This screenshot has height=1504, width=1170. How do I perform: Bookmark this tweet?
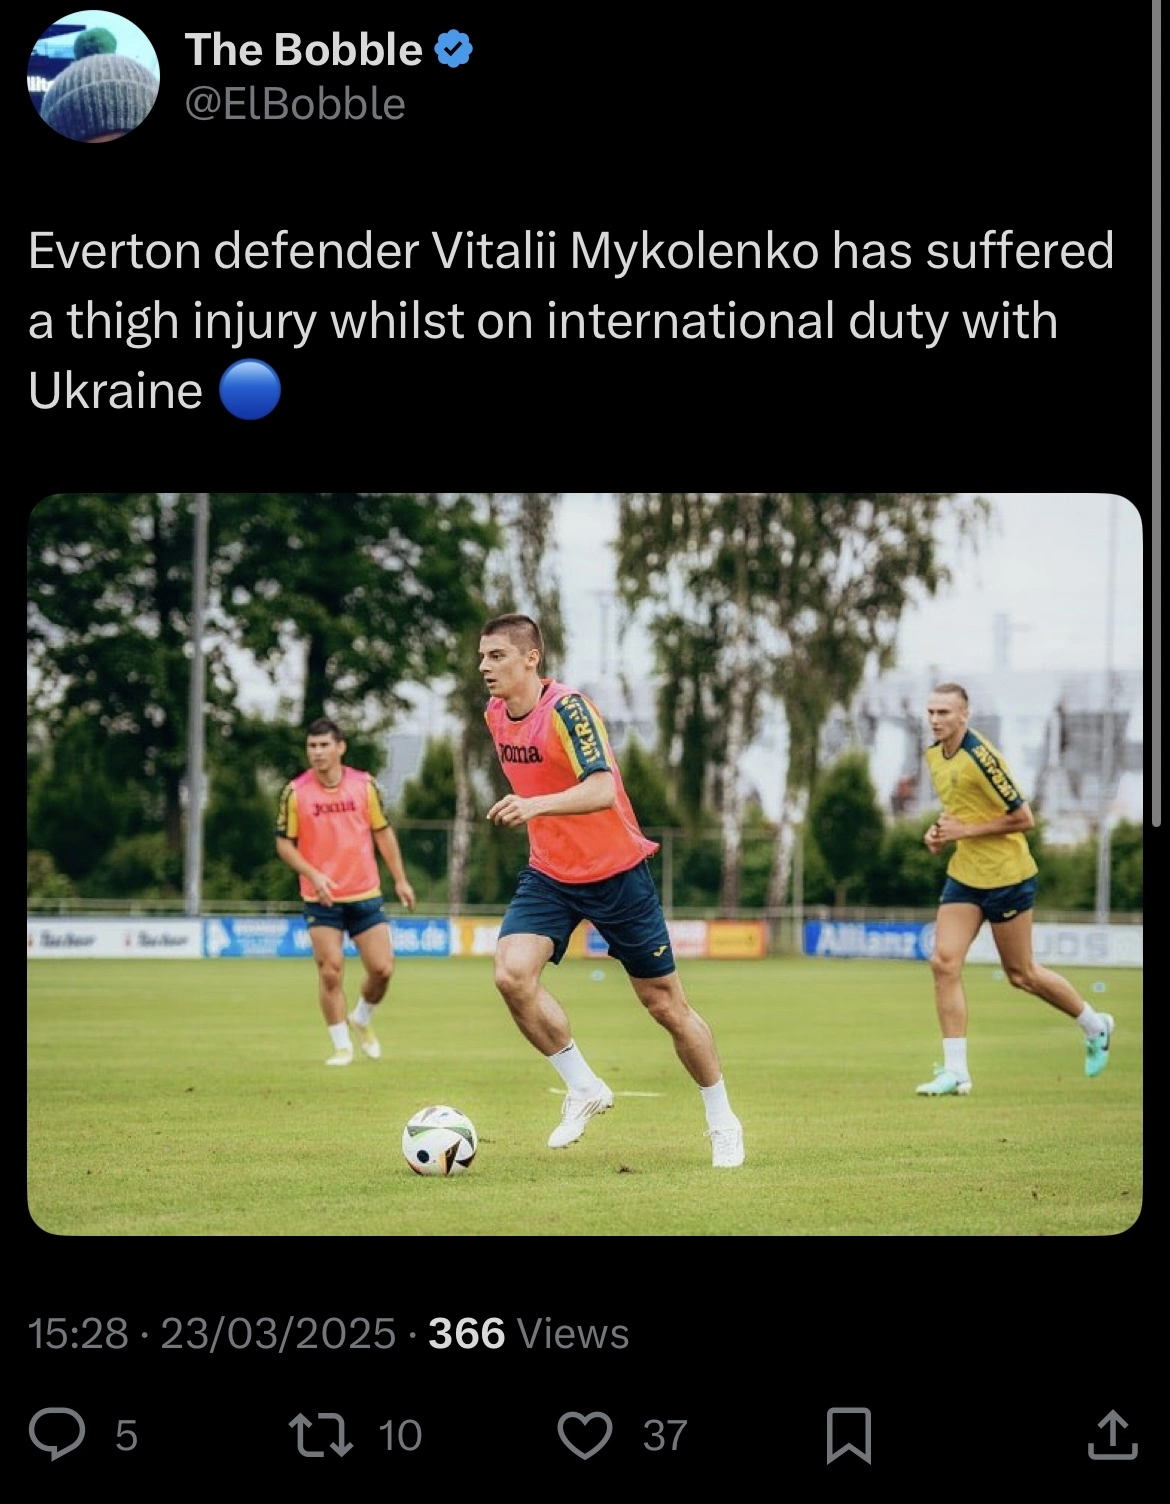pos(849,1435)
